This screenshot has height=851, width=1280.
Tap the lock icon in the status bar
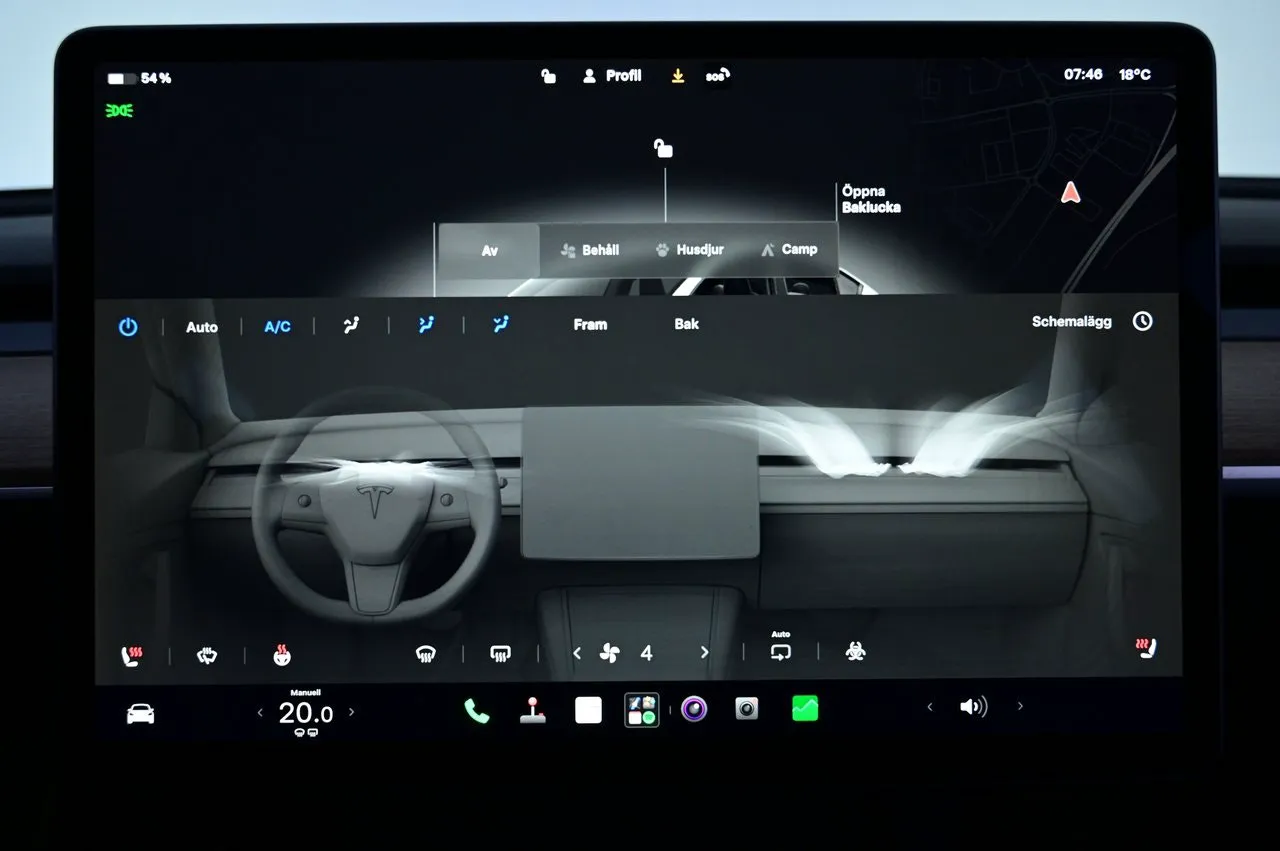(x=548, y=76)
